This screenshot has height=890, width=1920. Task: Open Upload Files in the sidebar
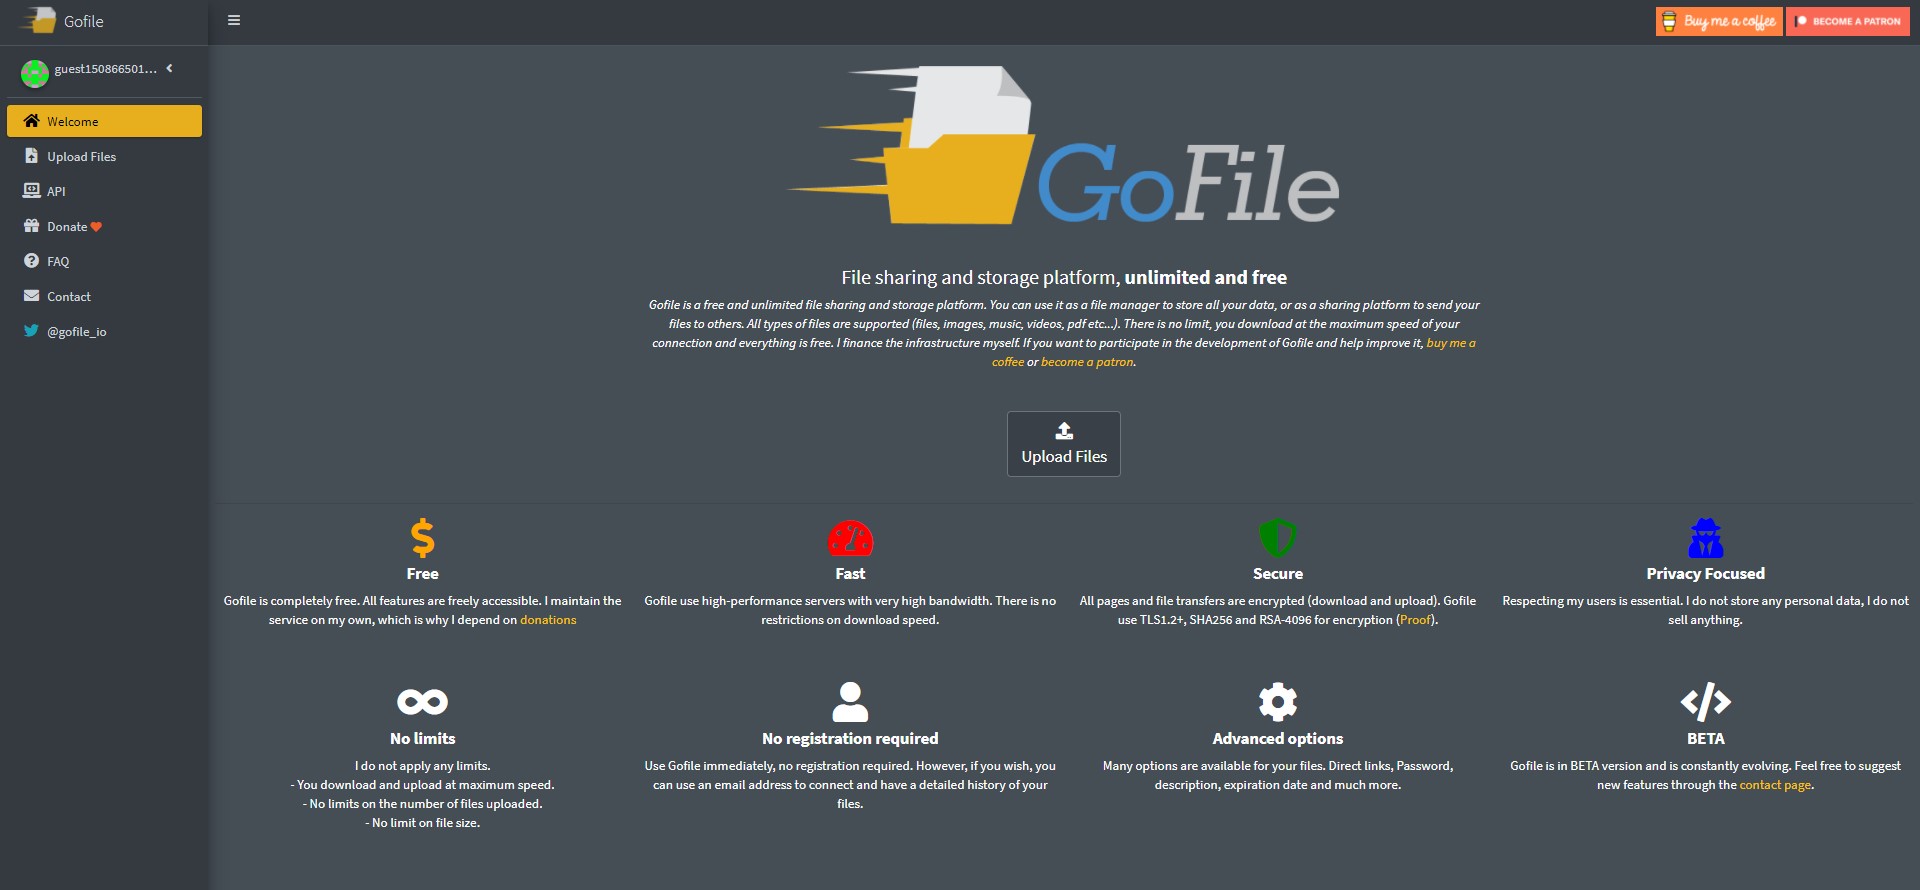coord(104,156)
